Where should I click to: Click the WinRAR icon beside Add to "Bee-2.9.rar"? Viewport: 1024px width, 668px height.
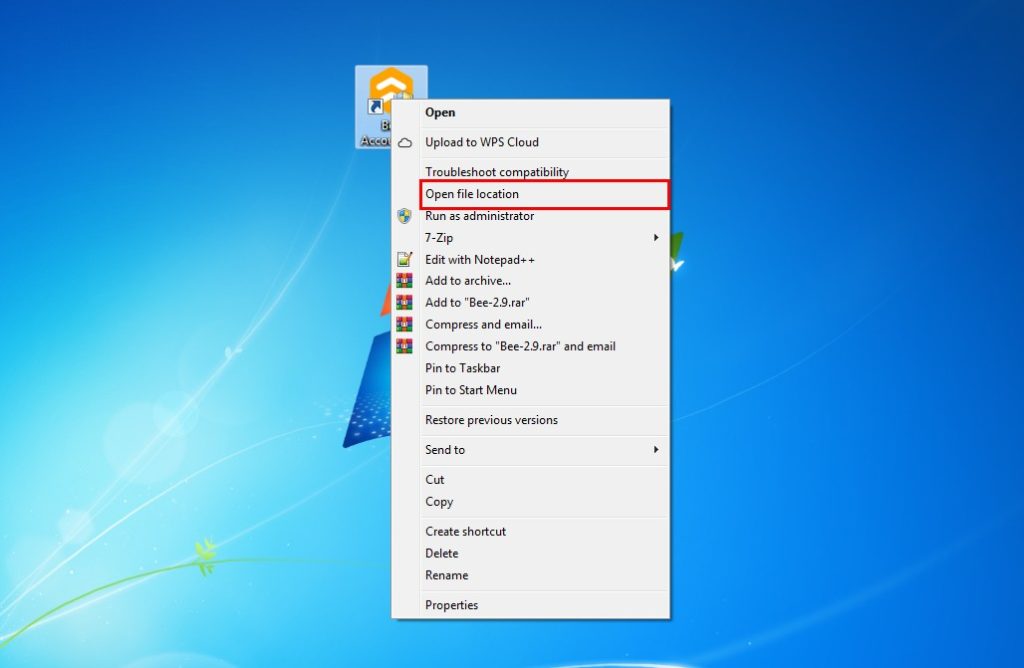pos(405,303)
